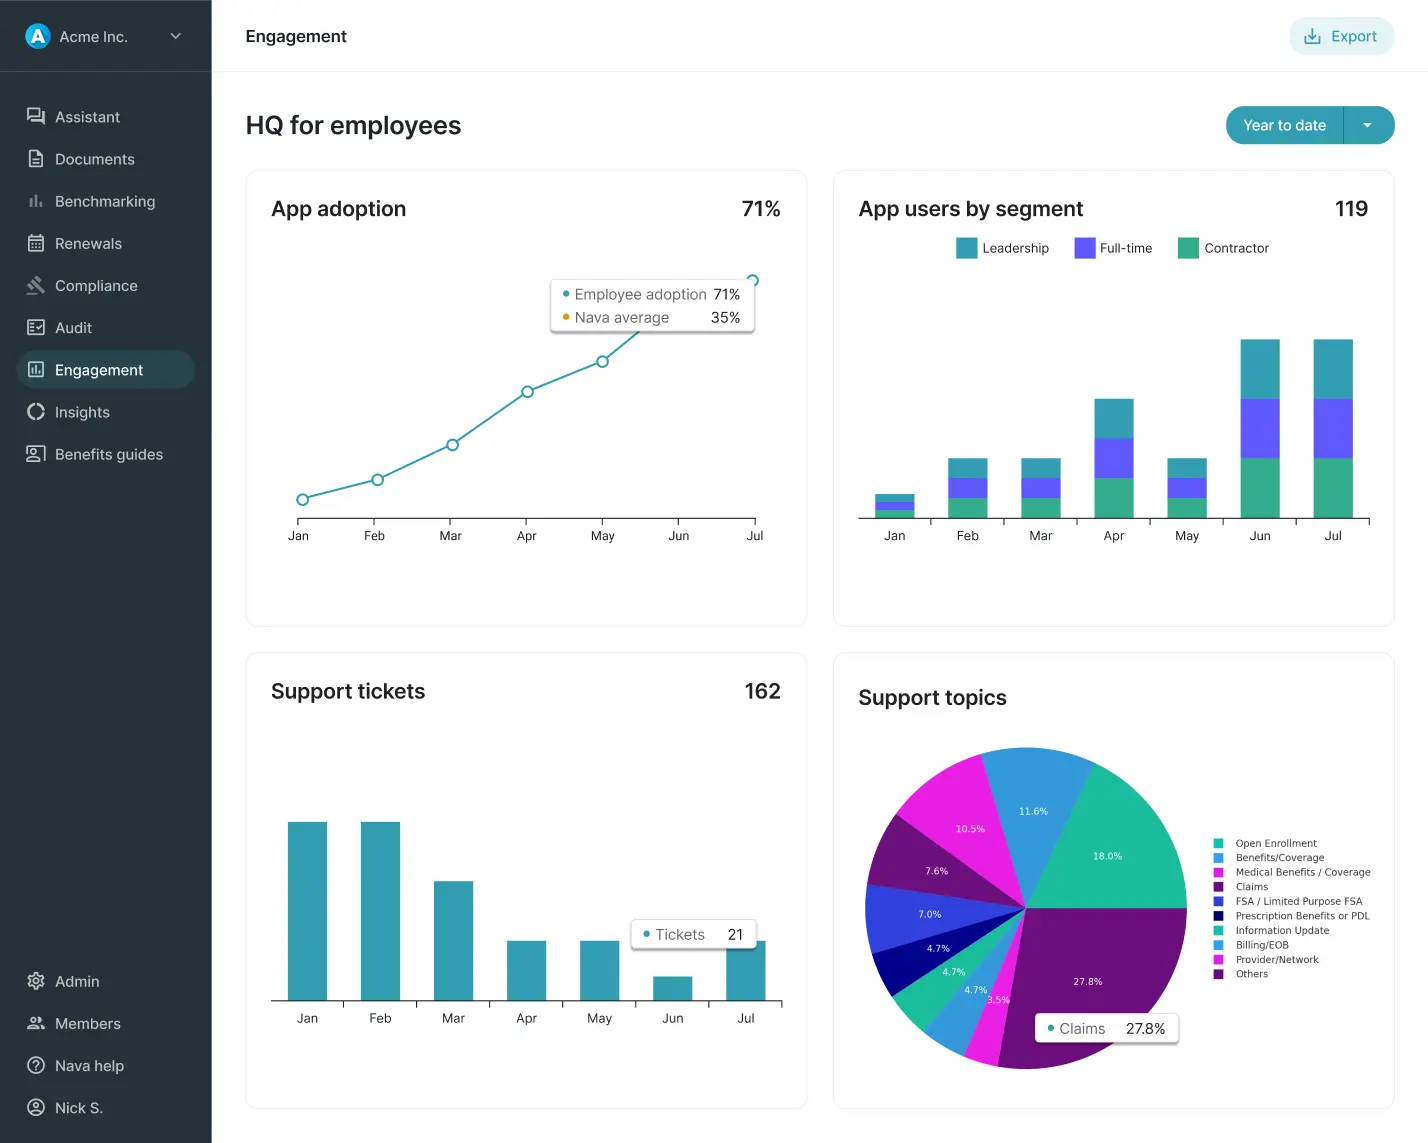Open Nava help
Screen dimensions: 1428x1143
[88, 1065]
